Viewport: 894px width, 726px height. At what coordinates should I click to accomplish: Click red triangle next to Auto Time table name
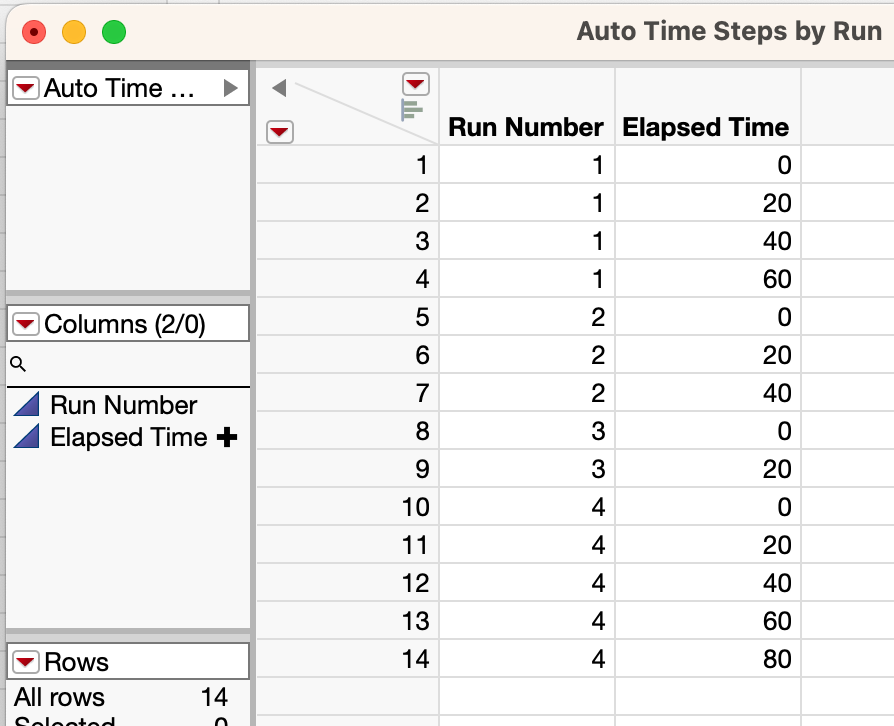tap(26, 88)
